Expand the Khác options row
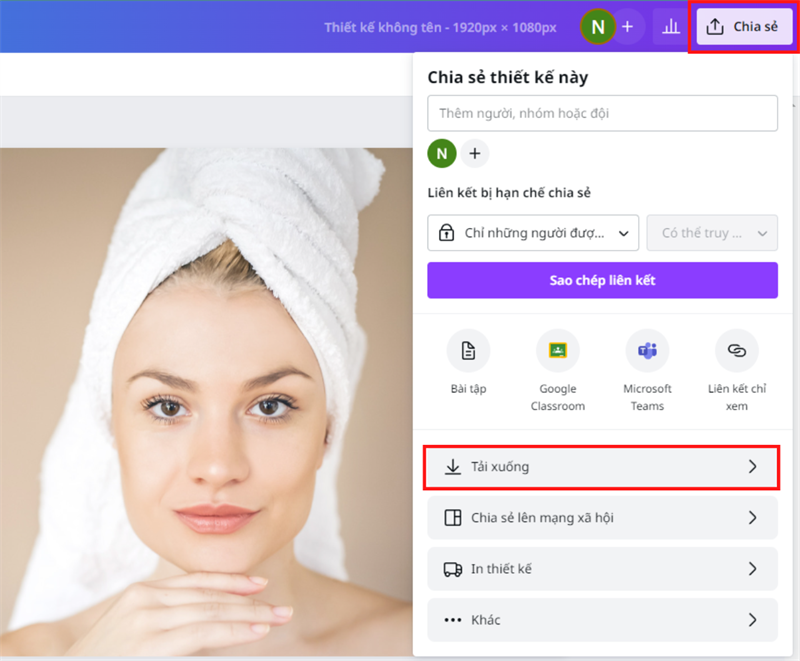 [602, 620]
